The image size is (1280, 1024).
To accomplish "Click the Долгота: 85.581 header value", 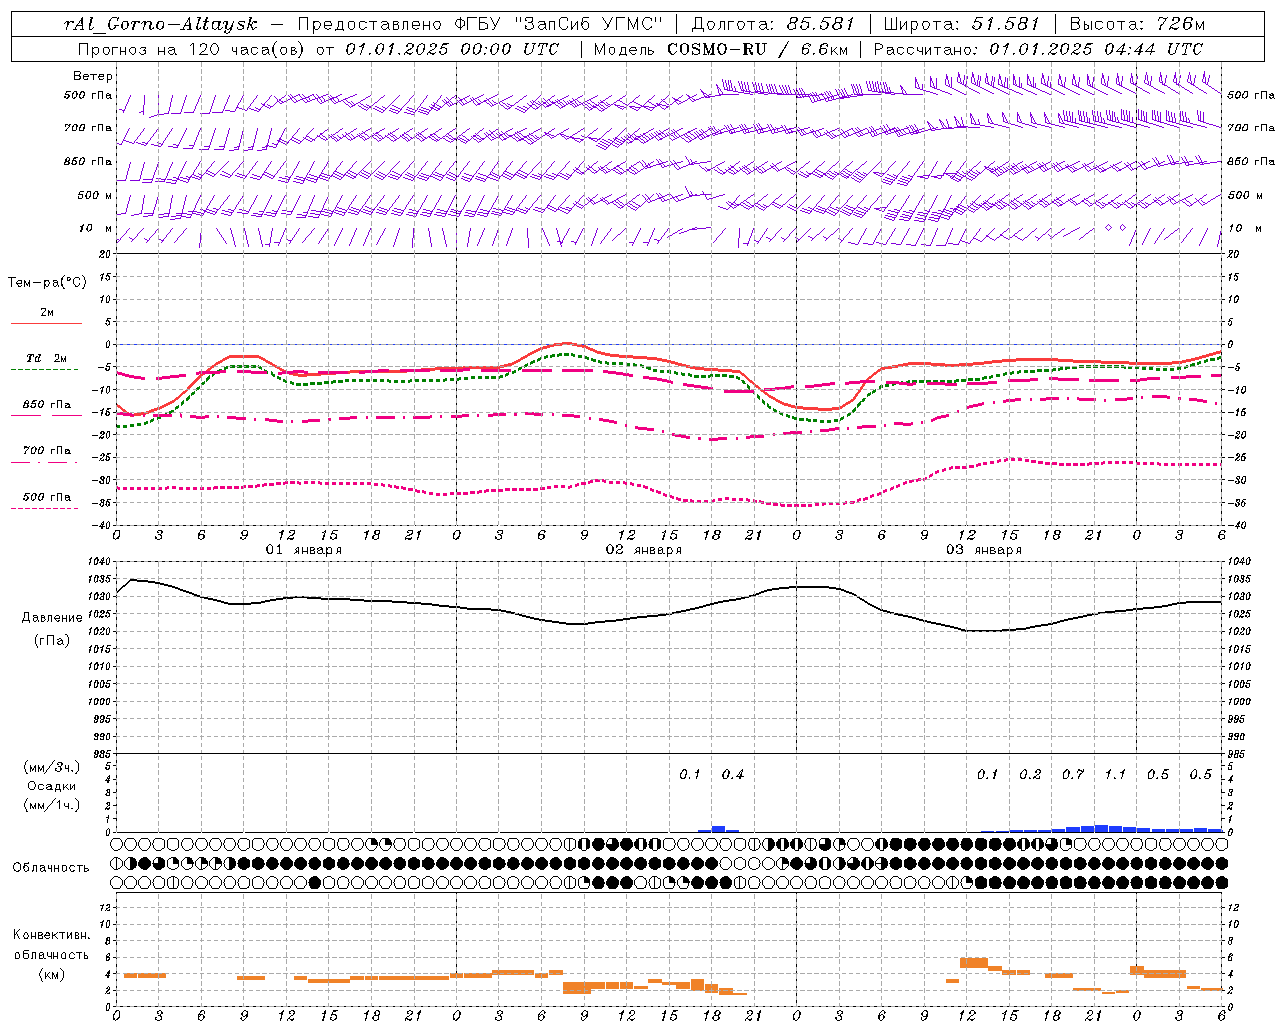I will [774, 24].
